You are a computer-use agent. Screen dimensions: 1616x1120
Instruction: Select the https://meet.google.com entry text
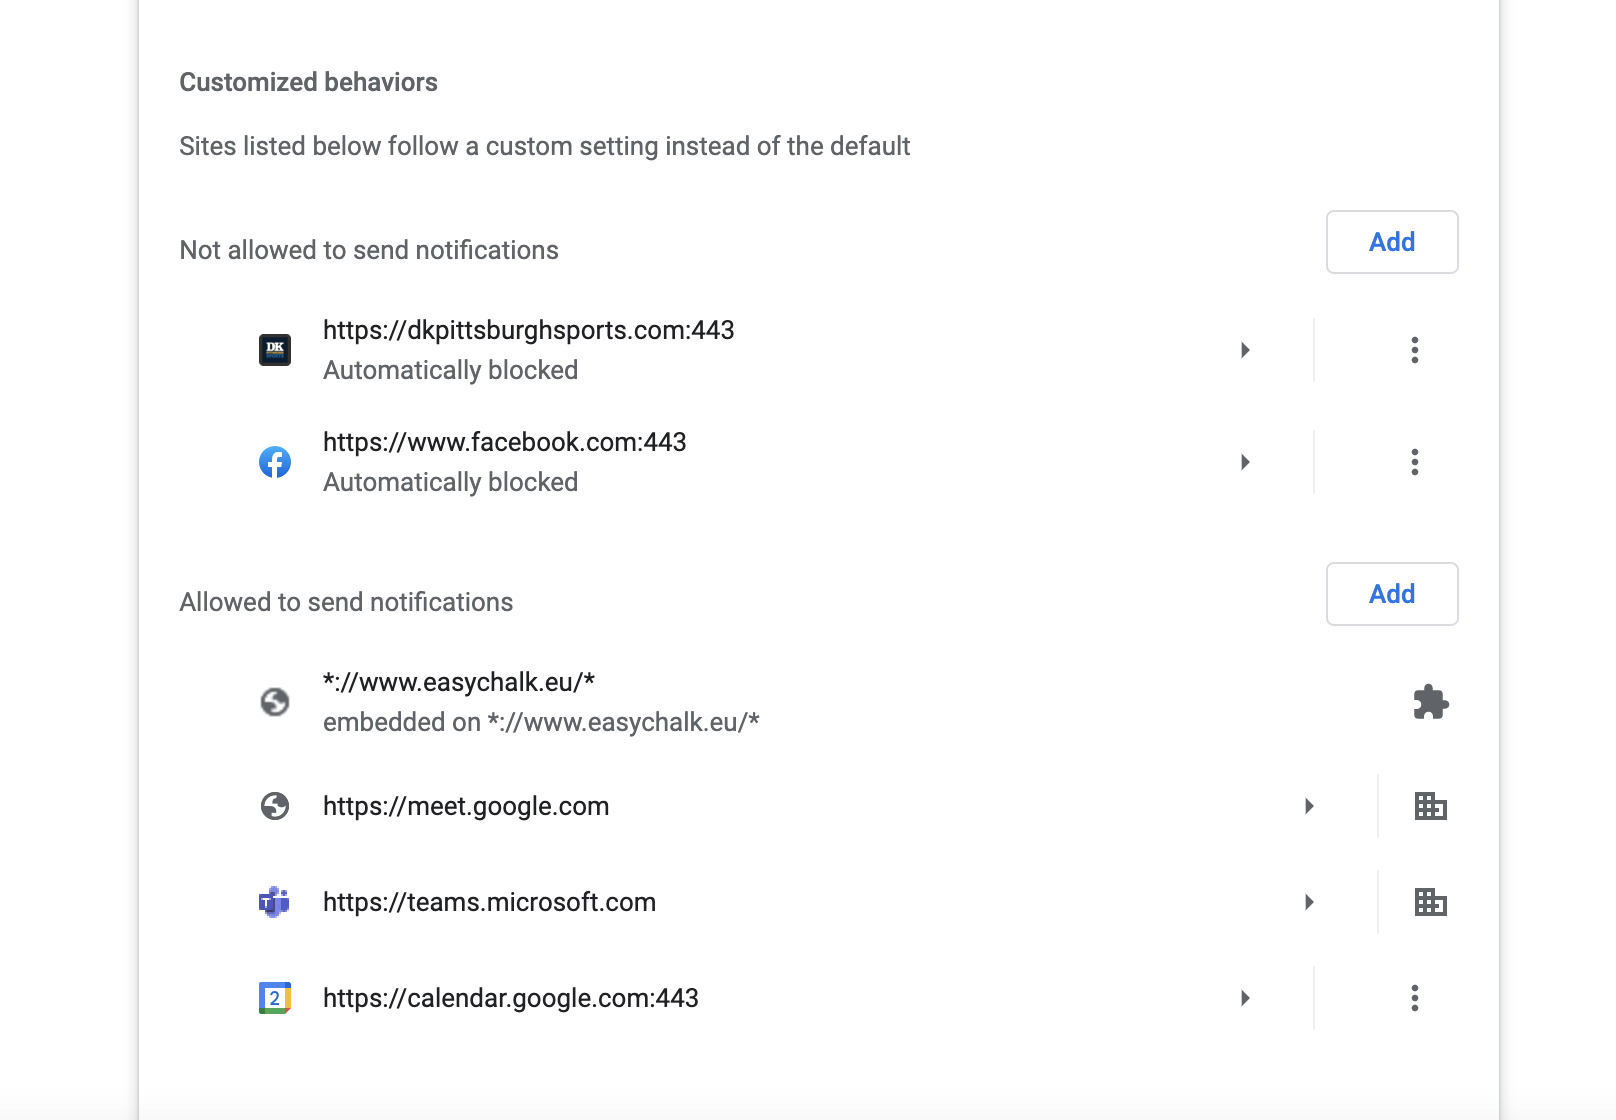[466, 806]
